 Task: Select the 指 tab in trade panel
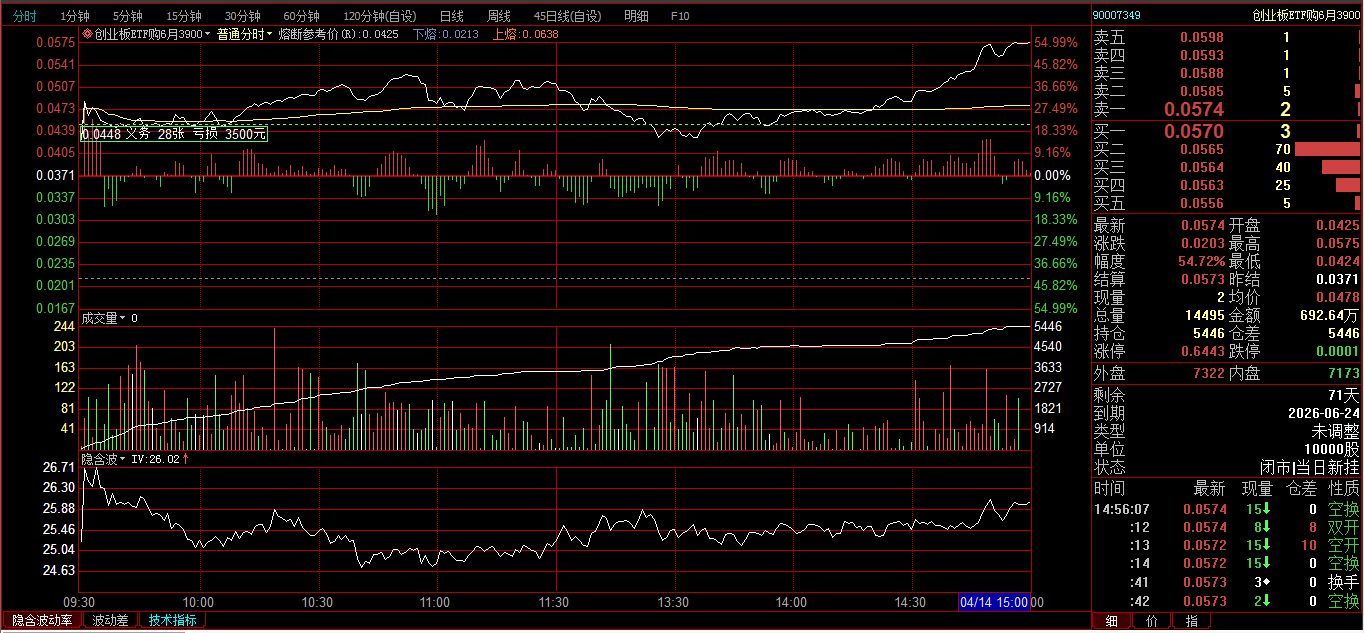pos(1191,621)
